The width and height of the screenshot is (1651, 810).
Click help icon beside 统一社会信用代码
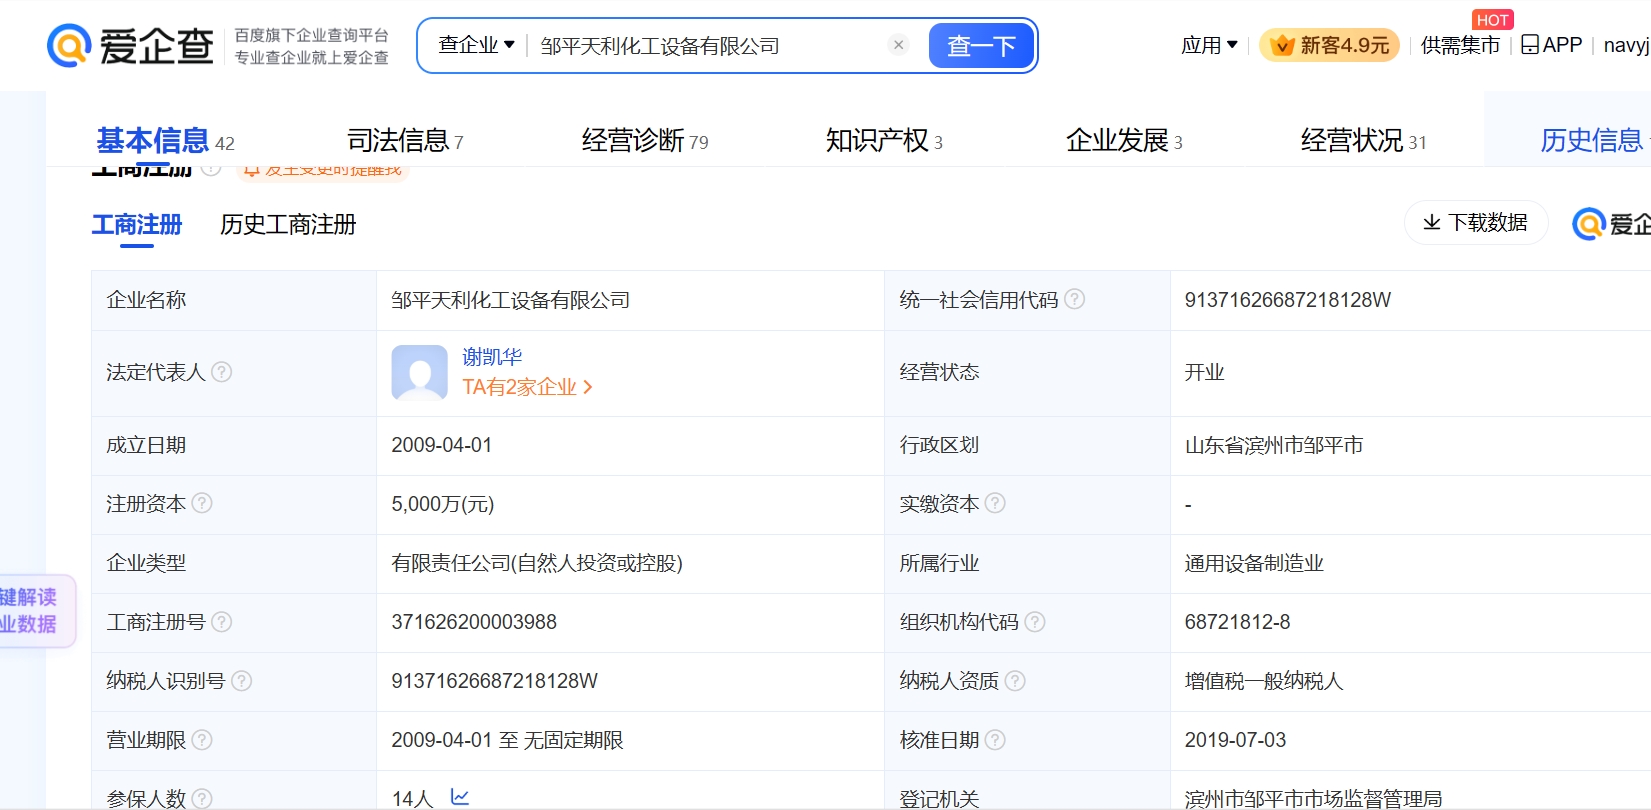pyautogui.click(x=1075, y=299)
